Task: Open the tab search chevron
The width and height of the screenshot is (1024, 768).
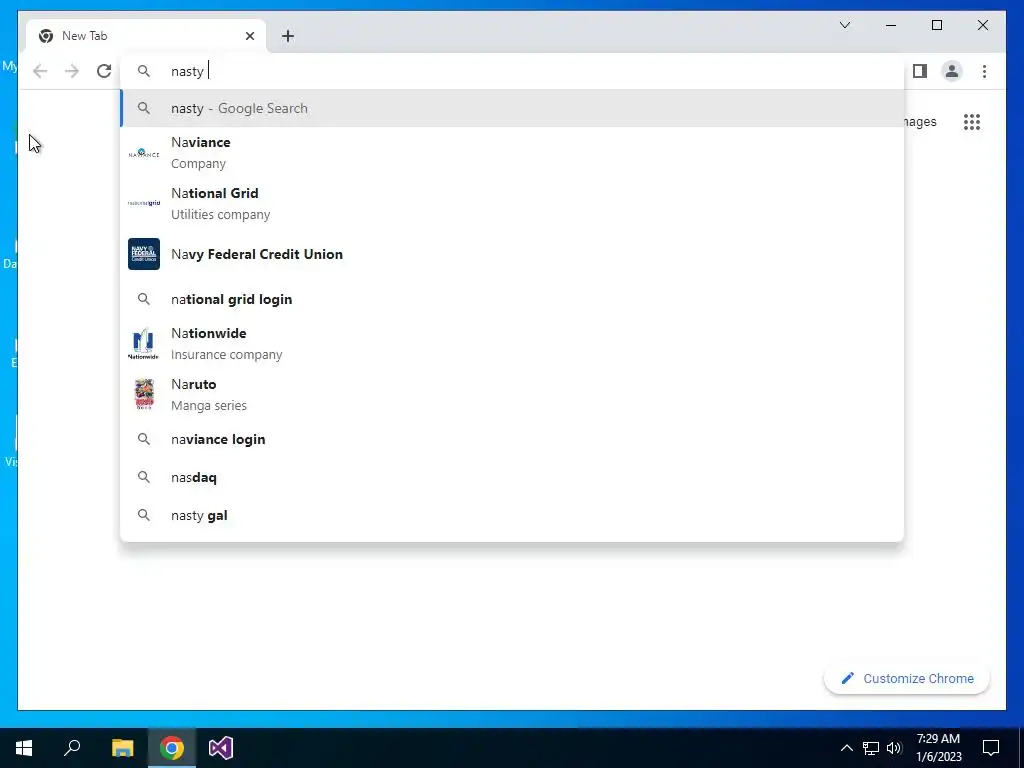Action: click(845, 25)
